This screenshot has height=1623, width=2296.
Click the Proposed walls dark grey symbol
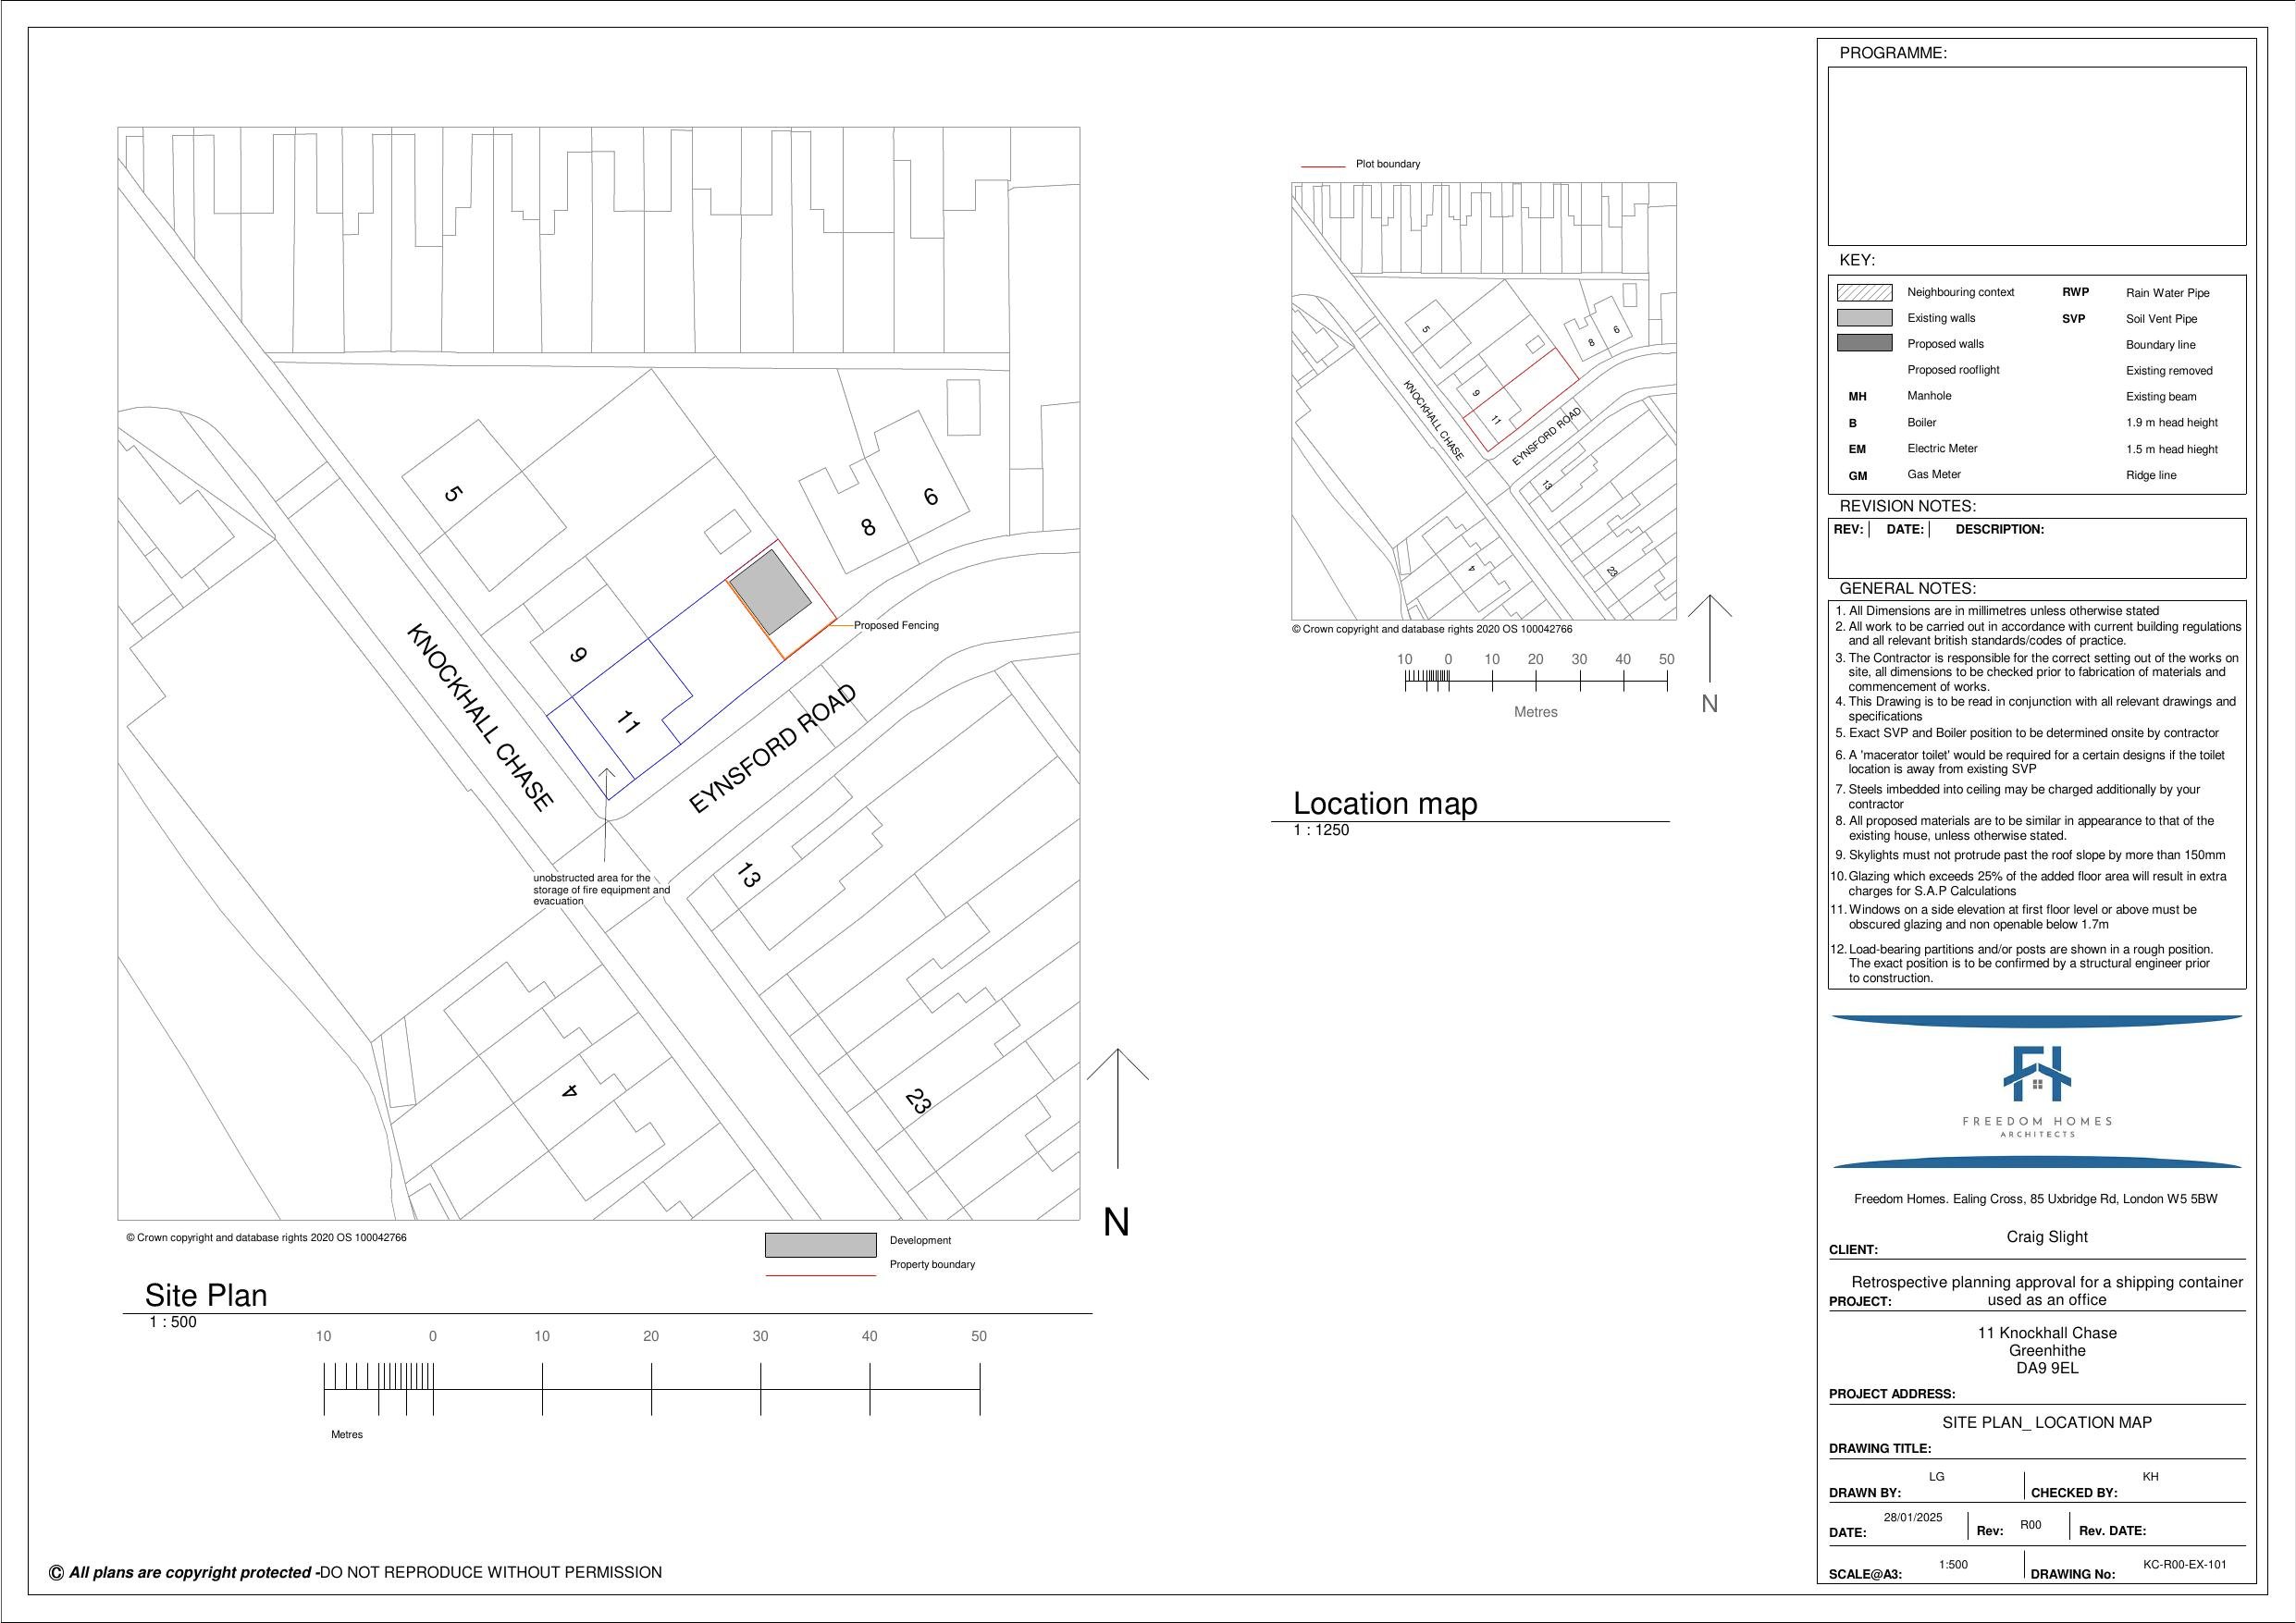pyautogui.click(x=1867, y=343)
